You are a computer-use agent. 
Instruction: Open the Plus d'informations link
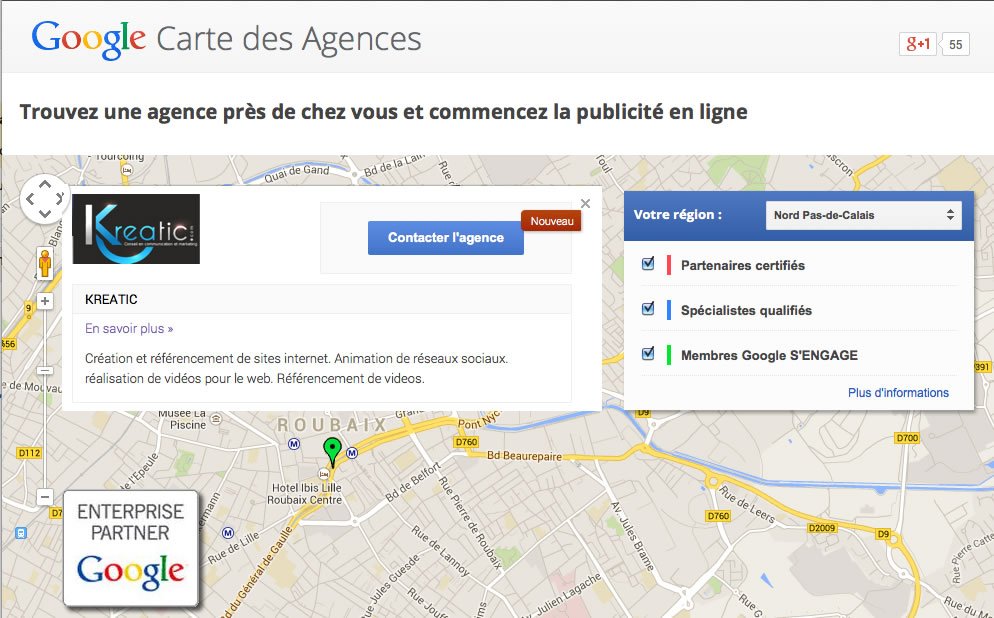point(898,392)
